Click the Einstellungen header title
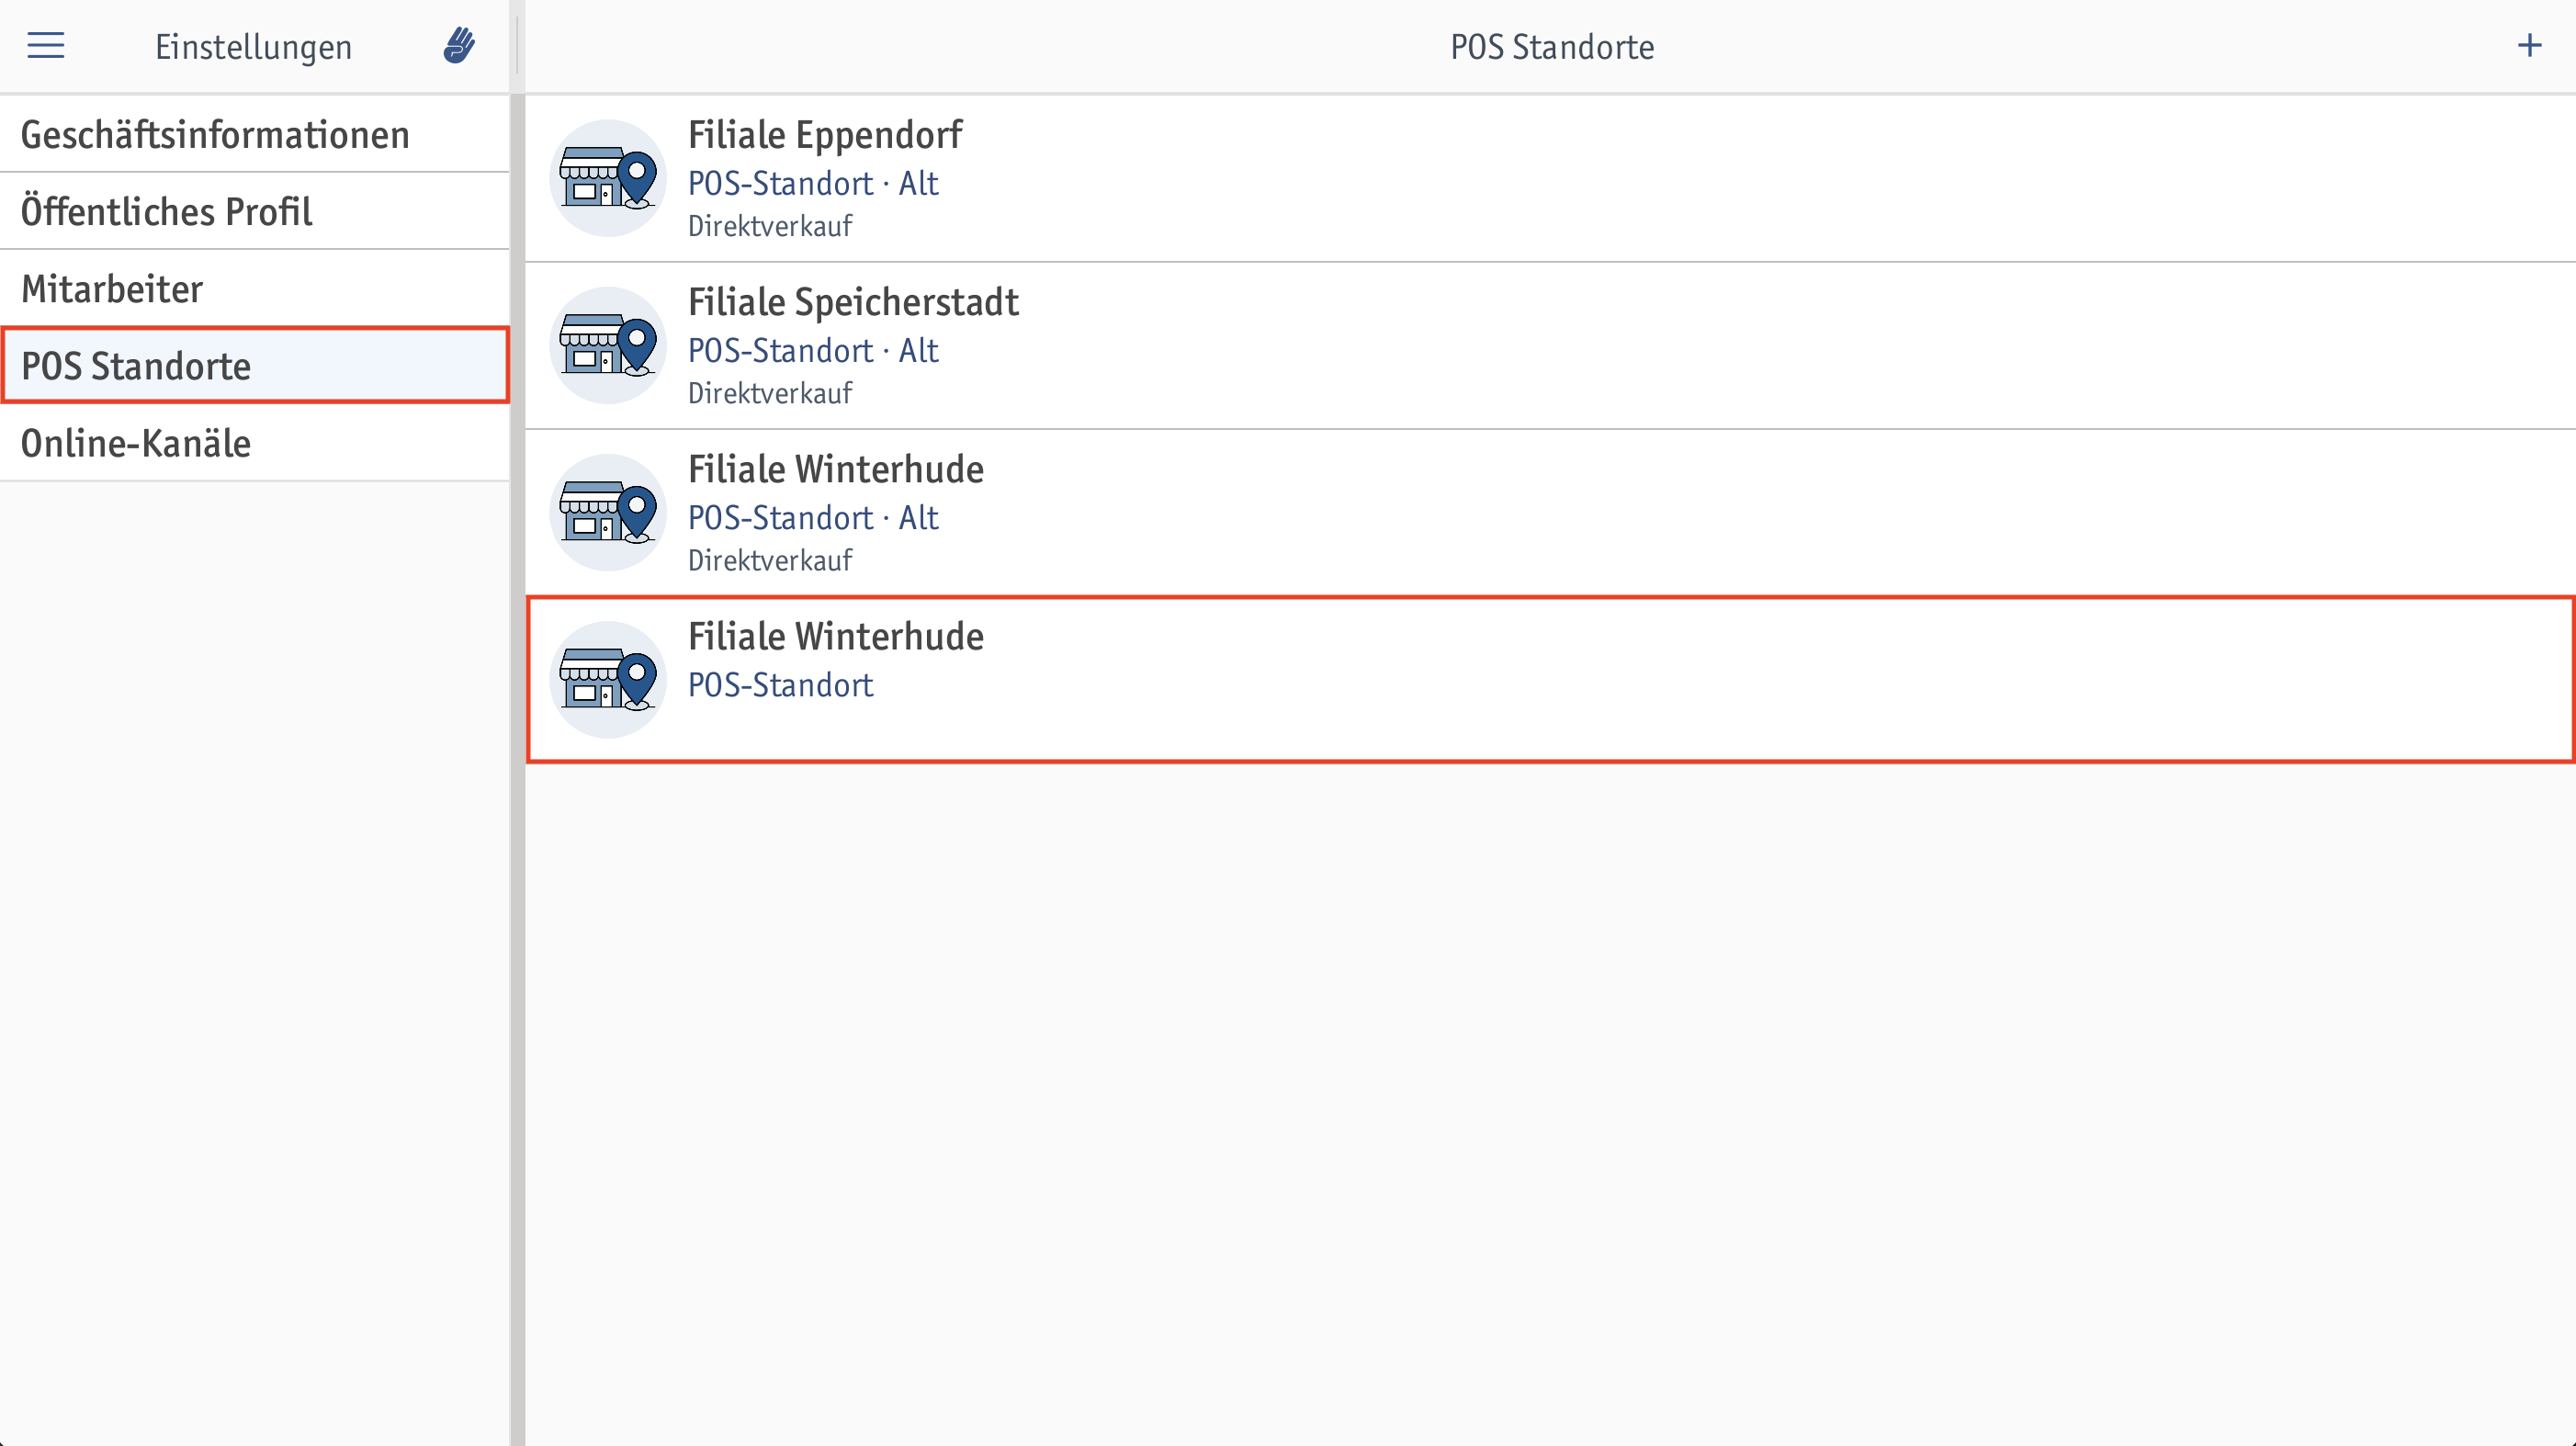The image size is (2576, 1446). tap(253, 47)
